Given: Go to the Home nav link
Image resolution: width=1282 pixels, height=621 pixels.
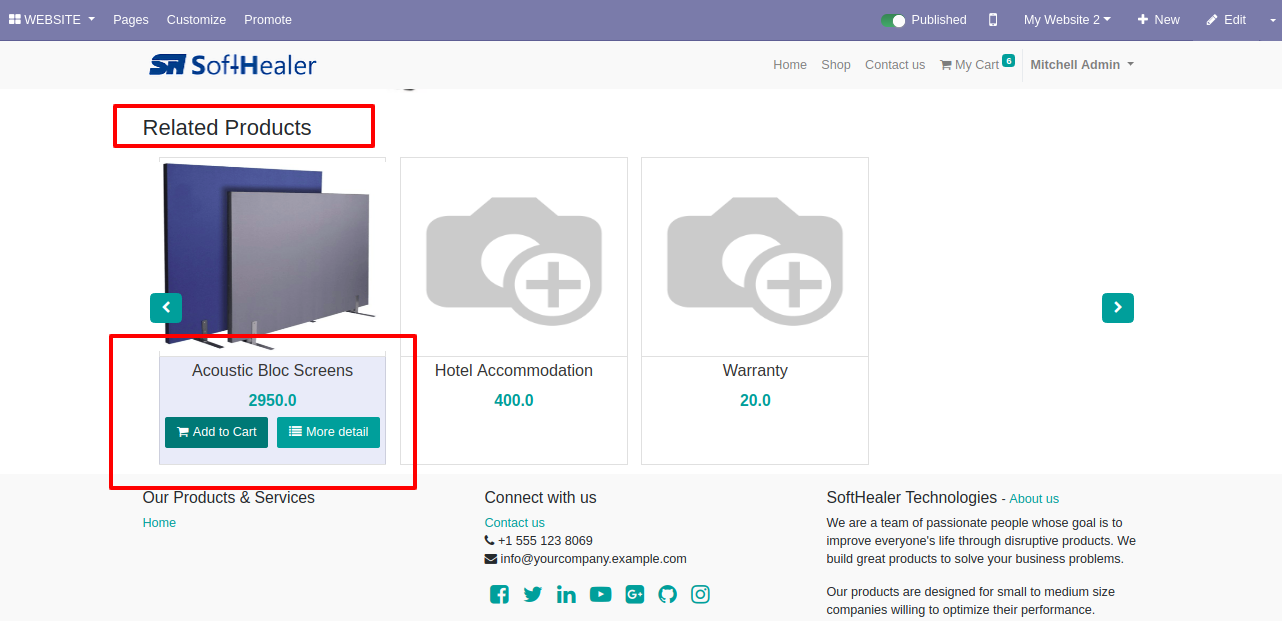Looking at the screenshot, I should click(790, 65).
